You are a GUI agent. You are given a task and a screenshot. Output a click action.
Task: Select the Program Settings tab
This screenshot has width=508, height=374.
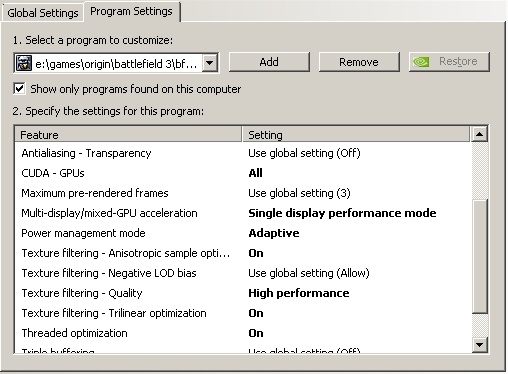131,11
